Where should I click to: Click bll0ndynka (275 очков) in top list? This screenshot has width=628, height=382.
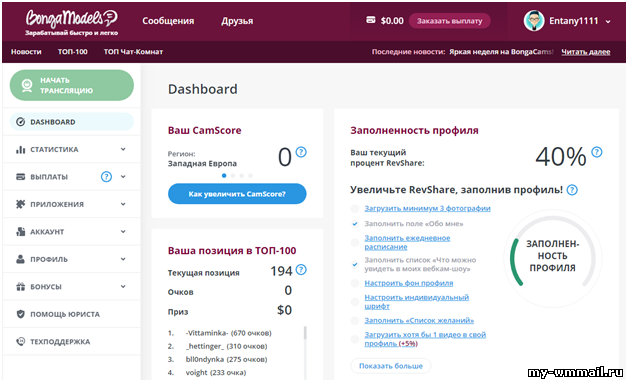point(226,359)
